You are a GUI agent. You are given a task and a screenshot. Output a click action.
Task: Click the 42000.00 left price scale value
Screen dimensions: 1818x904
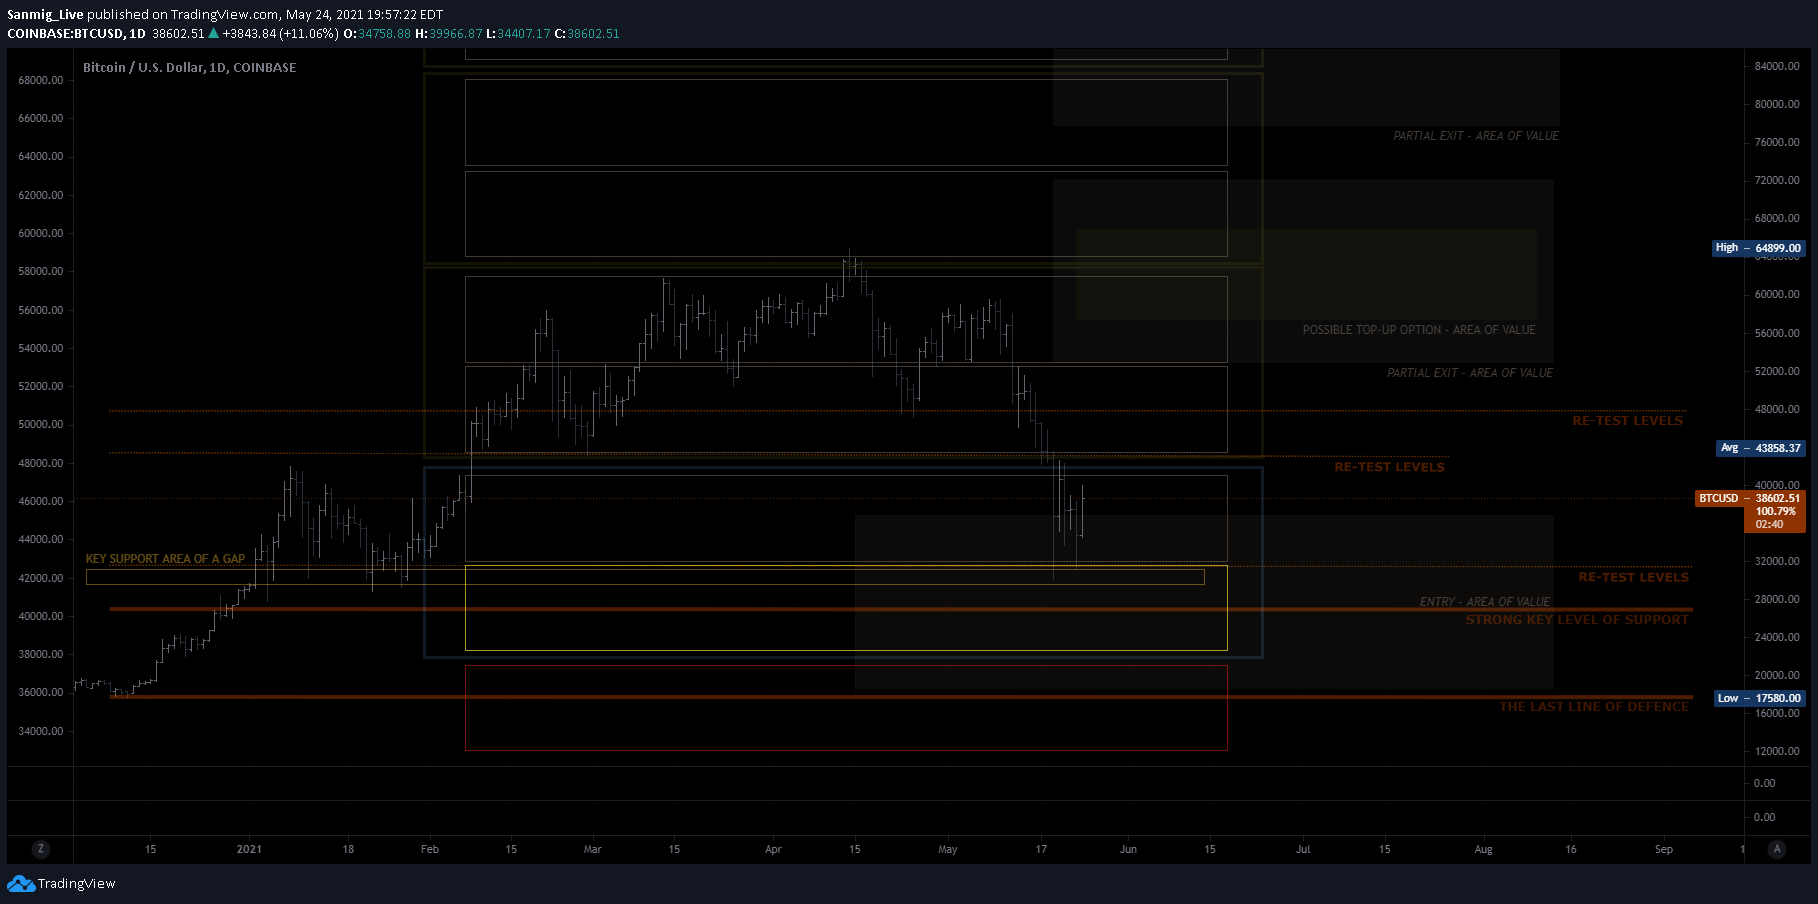[41, 578]
